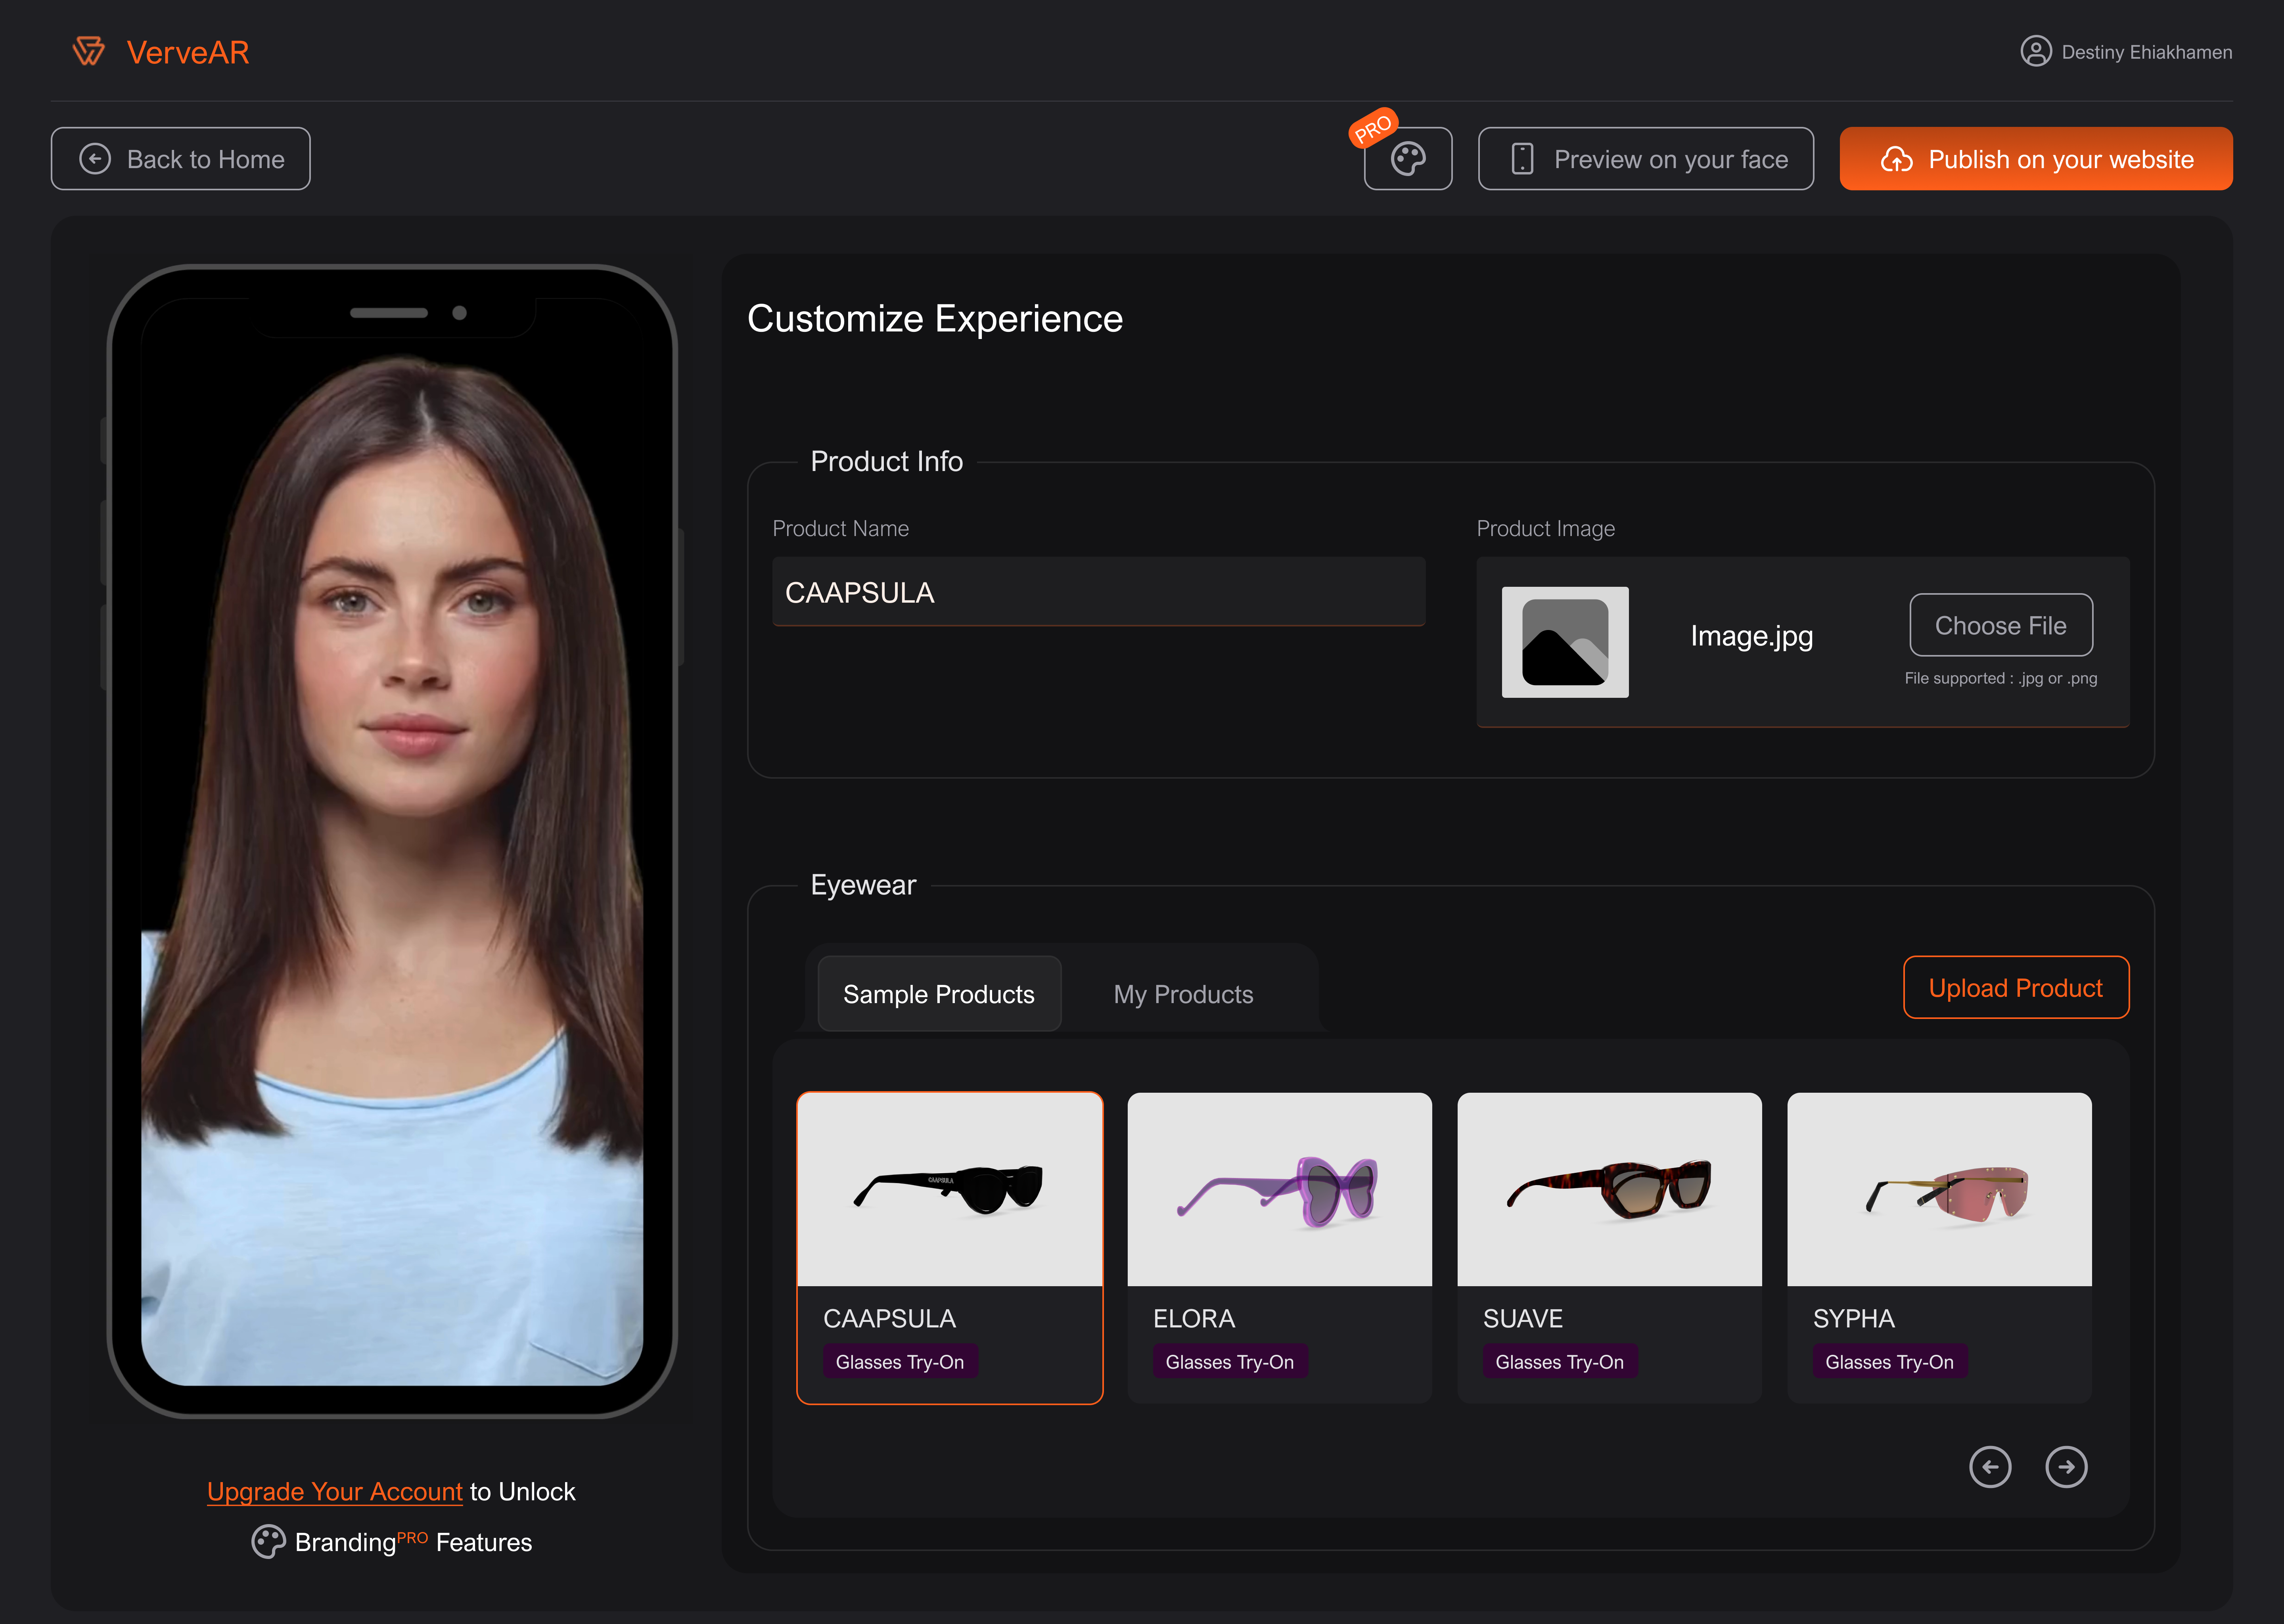
Task: Switch to the My Products tab
Action: [1183, 994]
